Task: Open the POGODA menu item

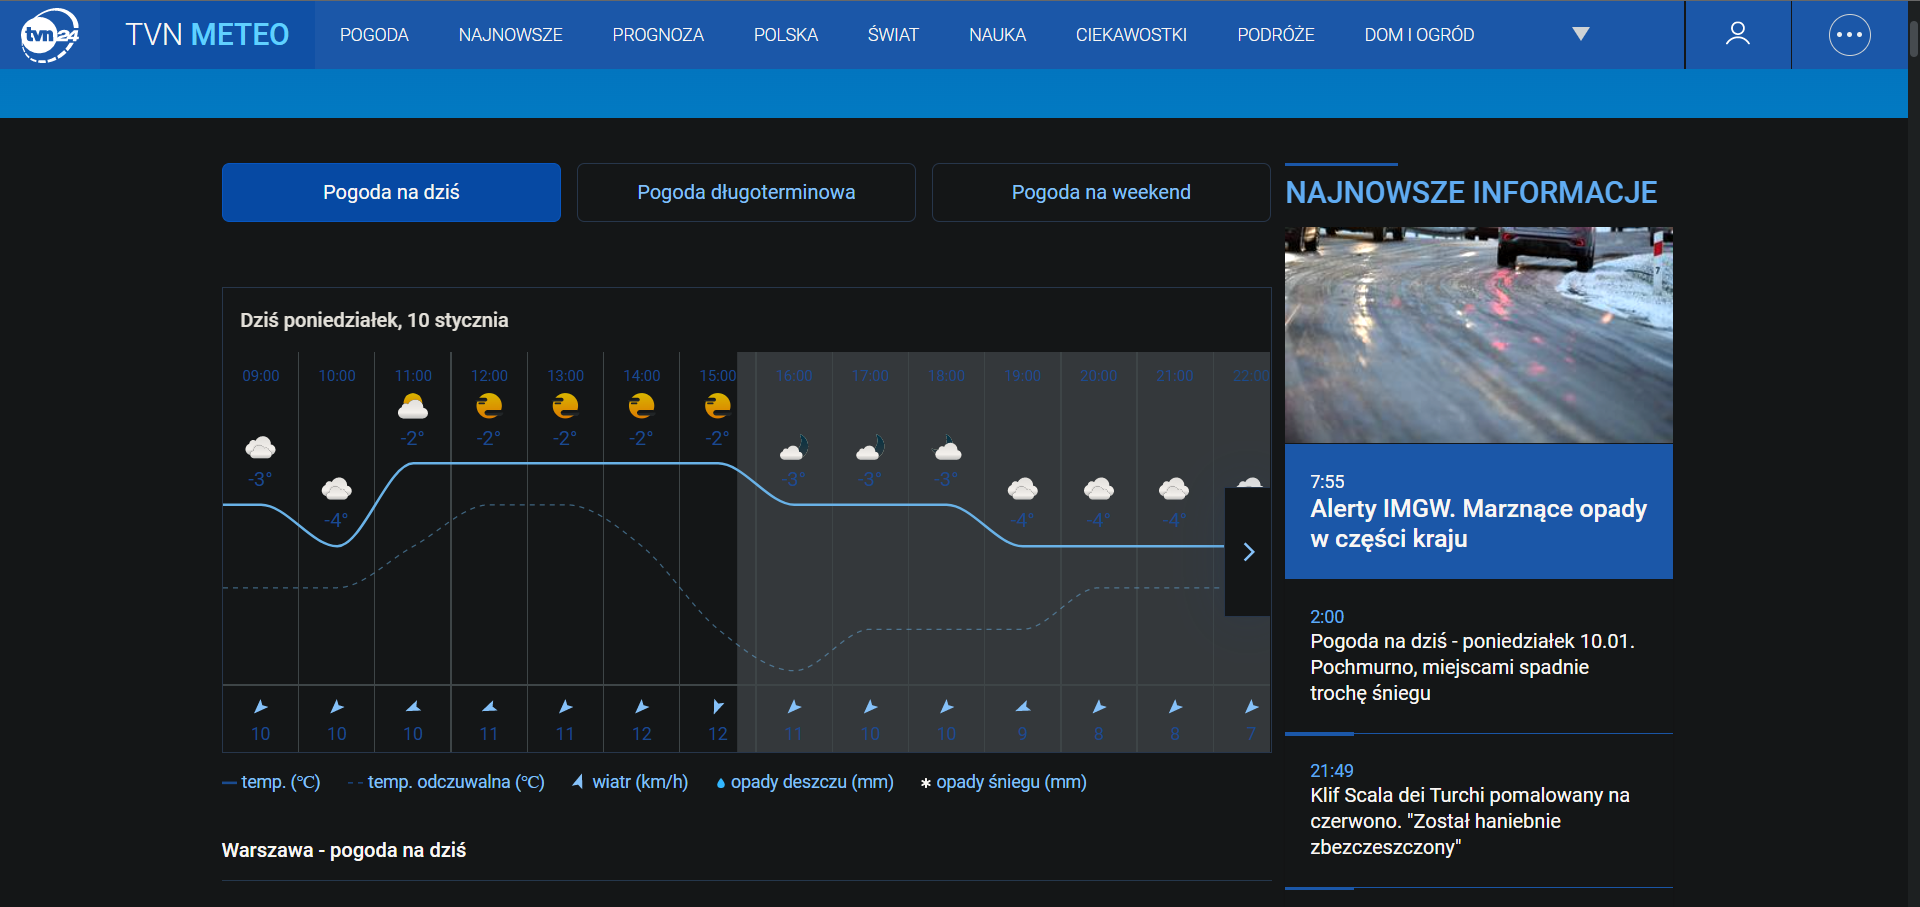Action: click(374, 35)
